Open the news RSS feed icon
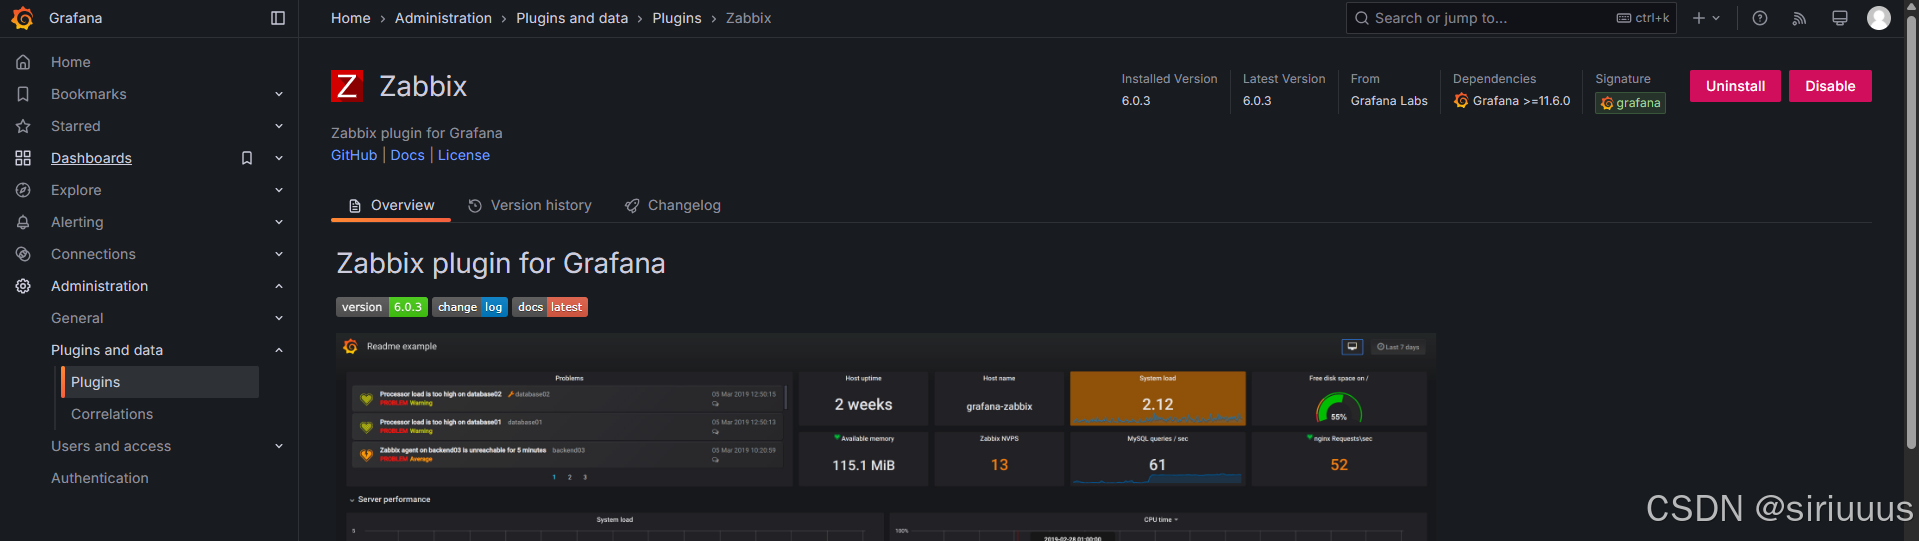 (1799, 18)
